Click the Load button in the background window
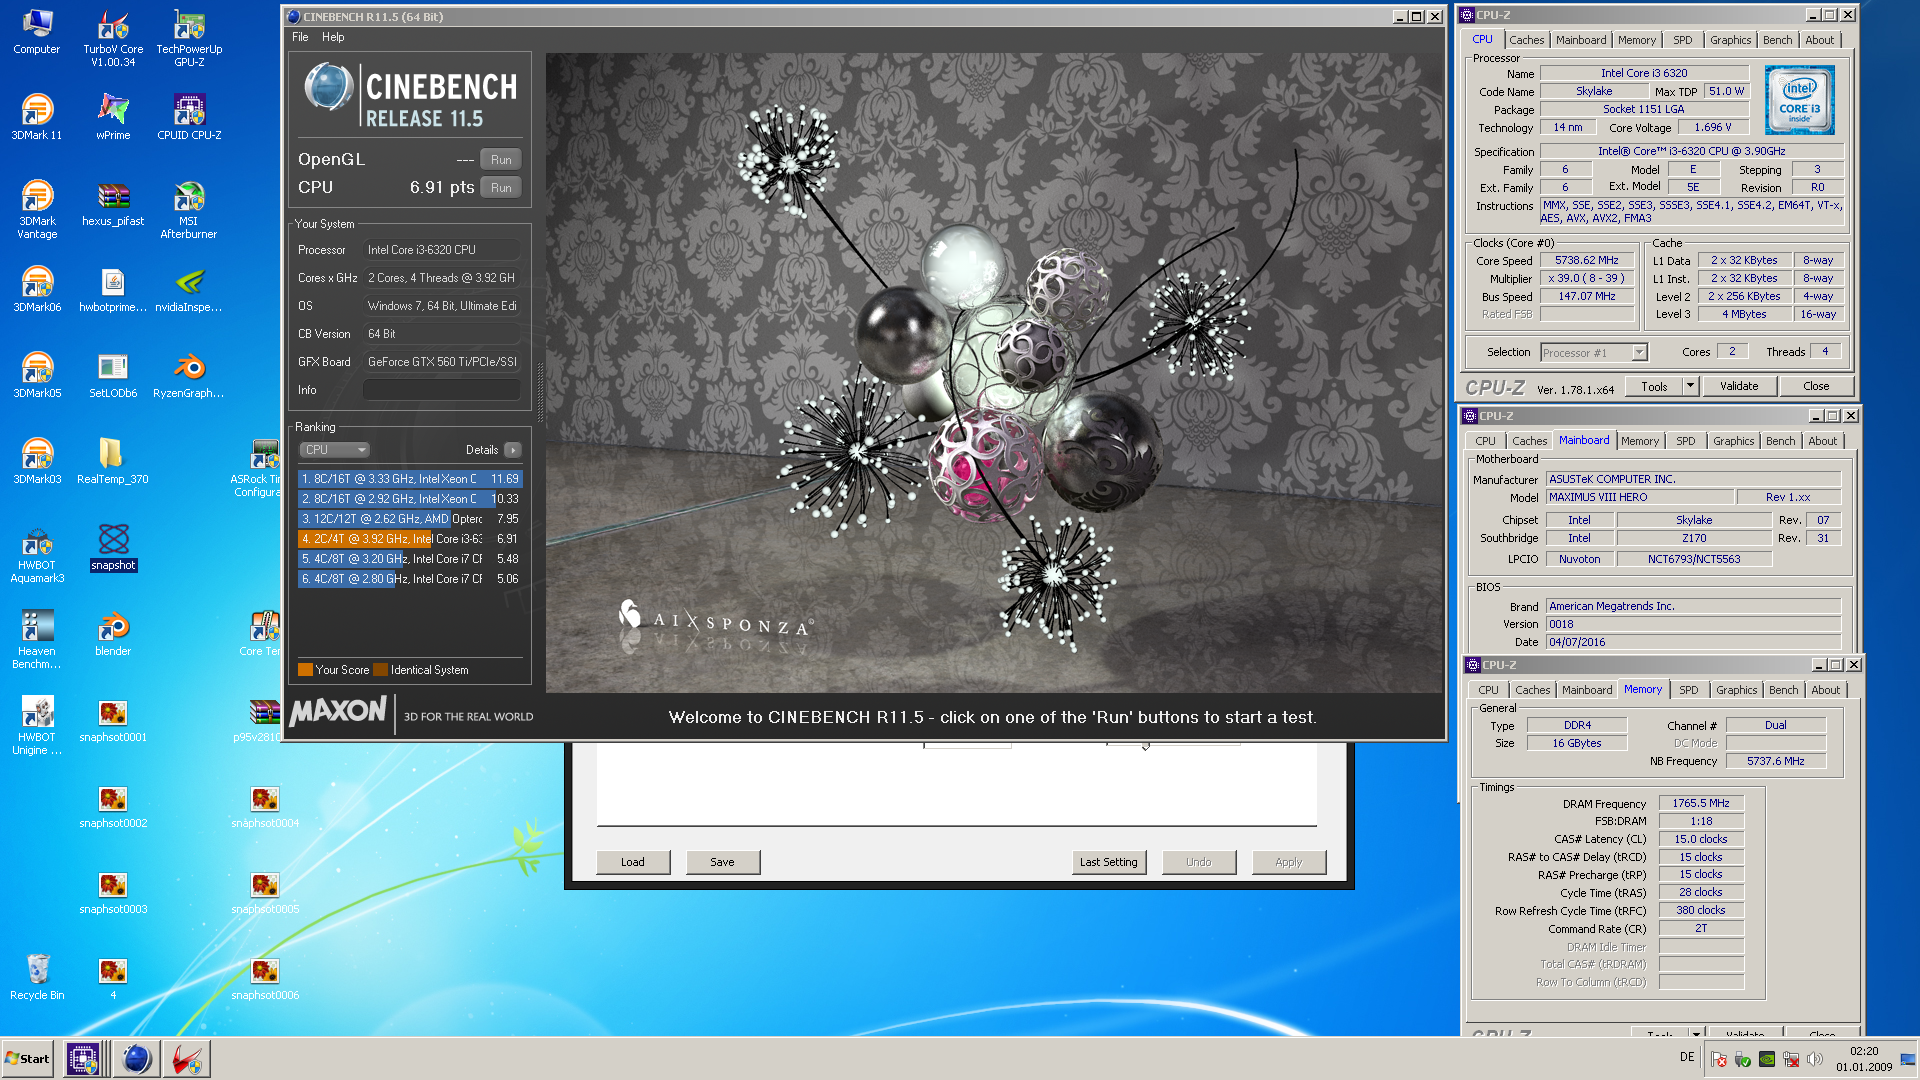 point(633,862)
